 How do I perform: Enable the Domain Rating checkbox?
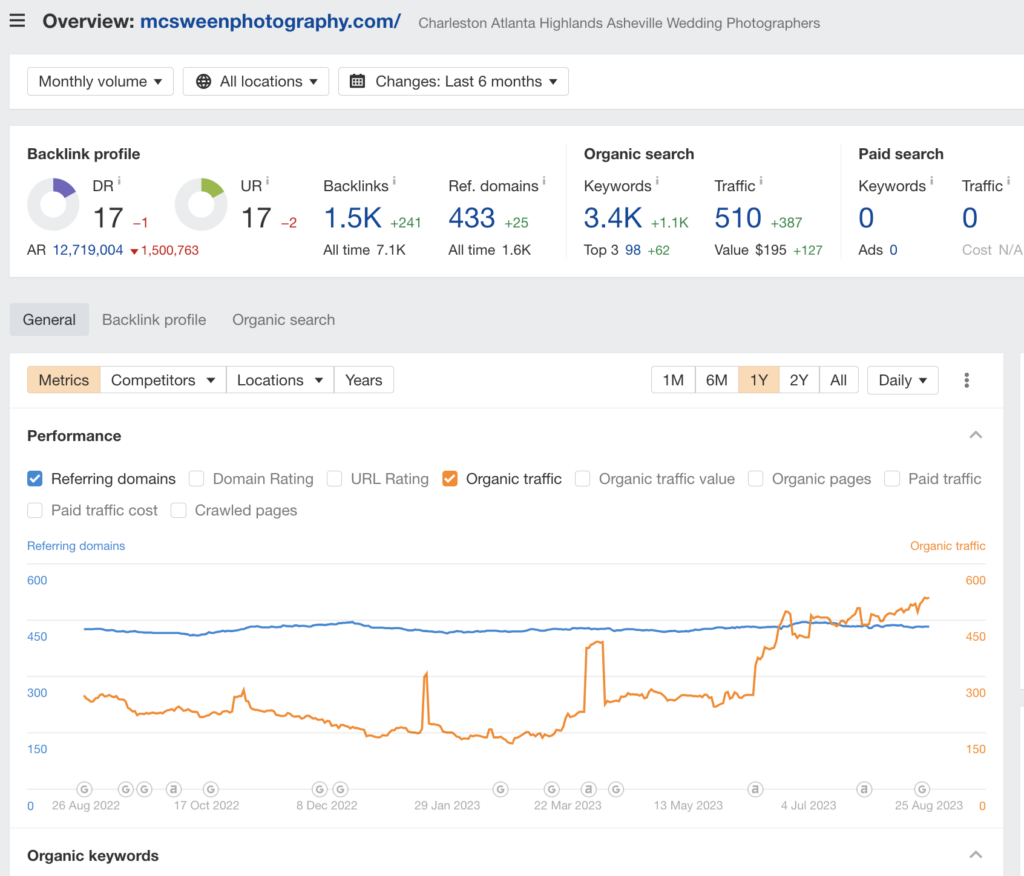[x=197, y=479]
